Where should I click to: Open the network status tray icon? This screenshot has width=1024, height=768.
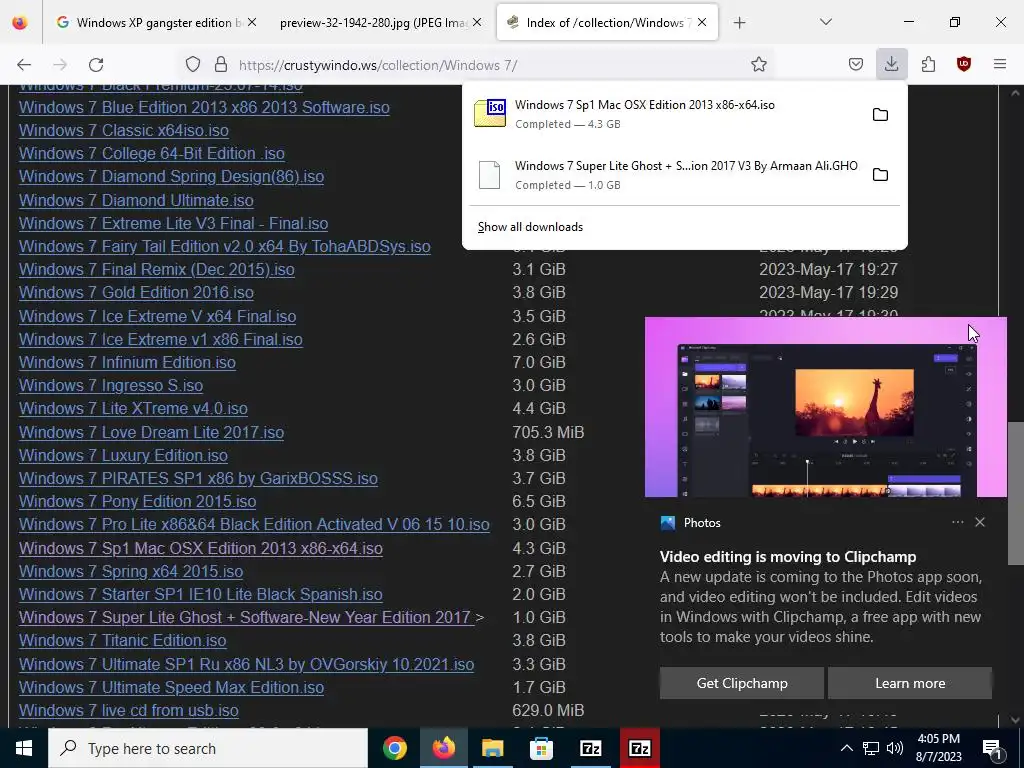(x=871, y=748)
